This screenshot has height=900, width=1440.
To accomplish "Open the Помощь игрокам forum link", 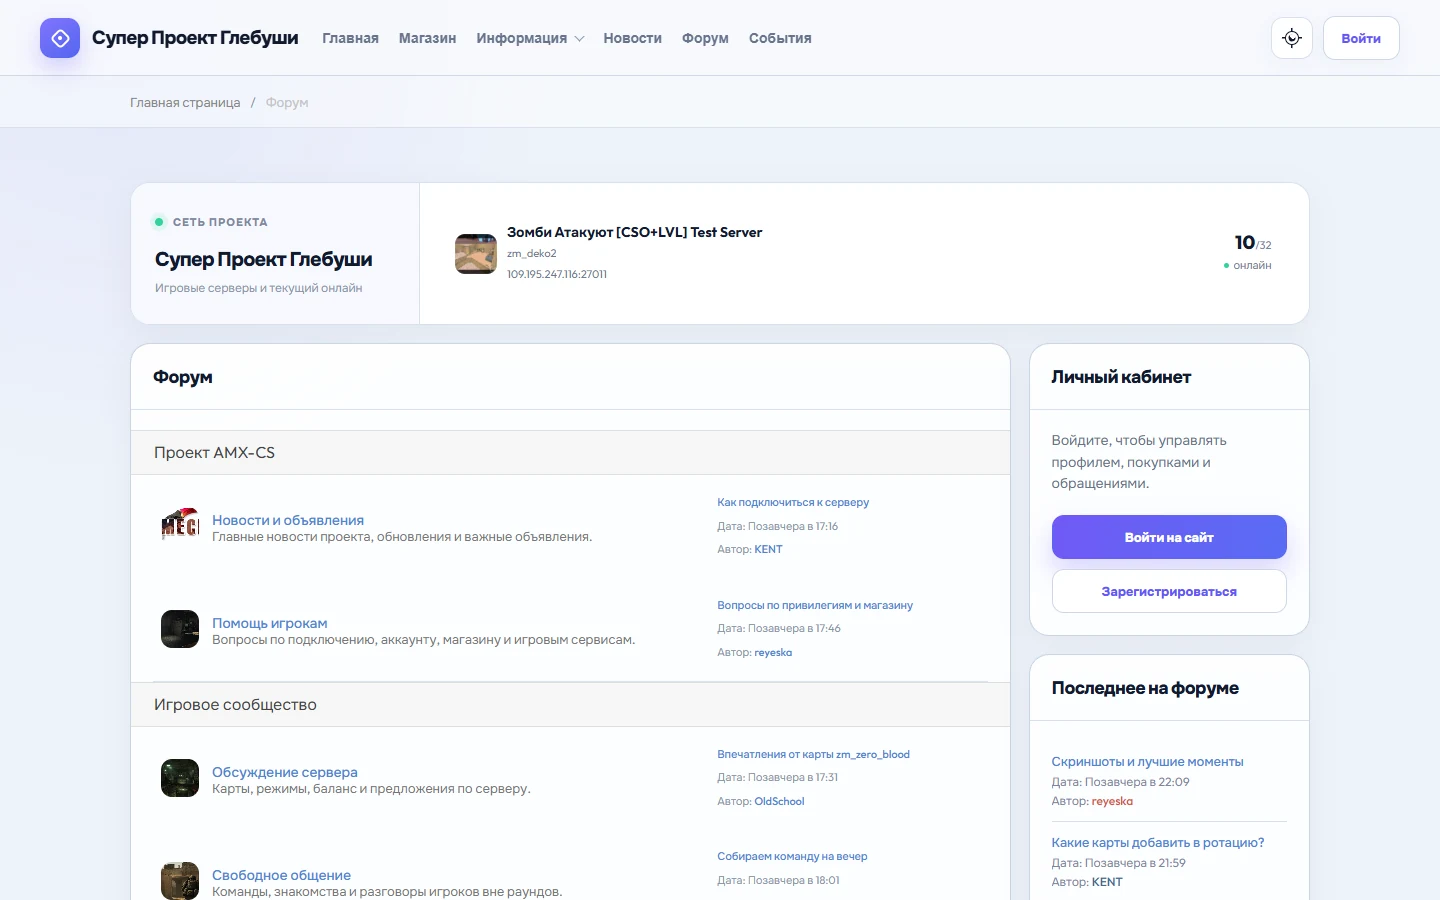I will 270,623.
